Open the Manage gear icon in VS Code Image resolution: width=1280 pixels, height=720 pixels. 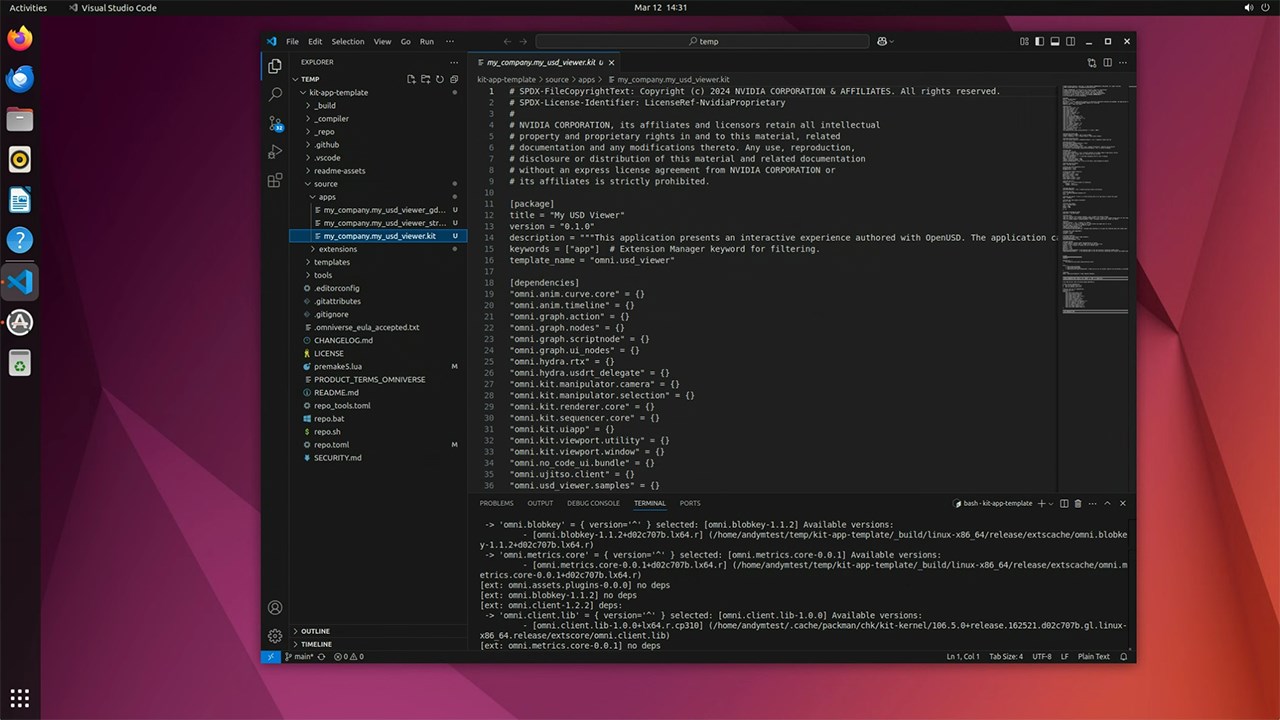[x=275, y=636]
